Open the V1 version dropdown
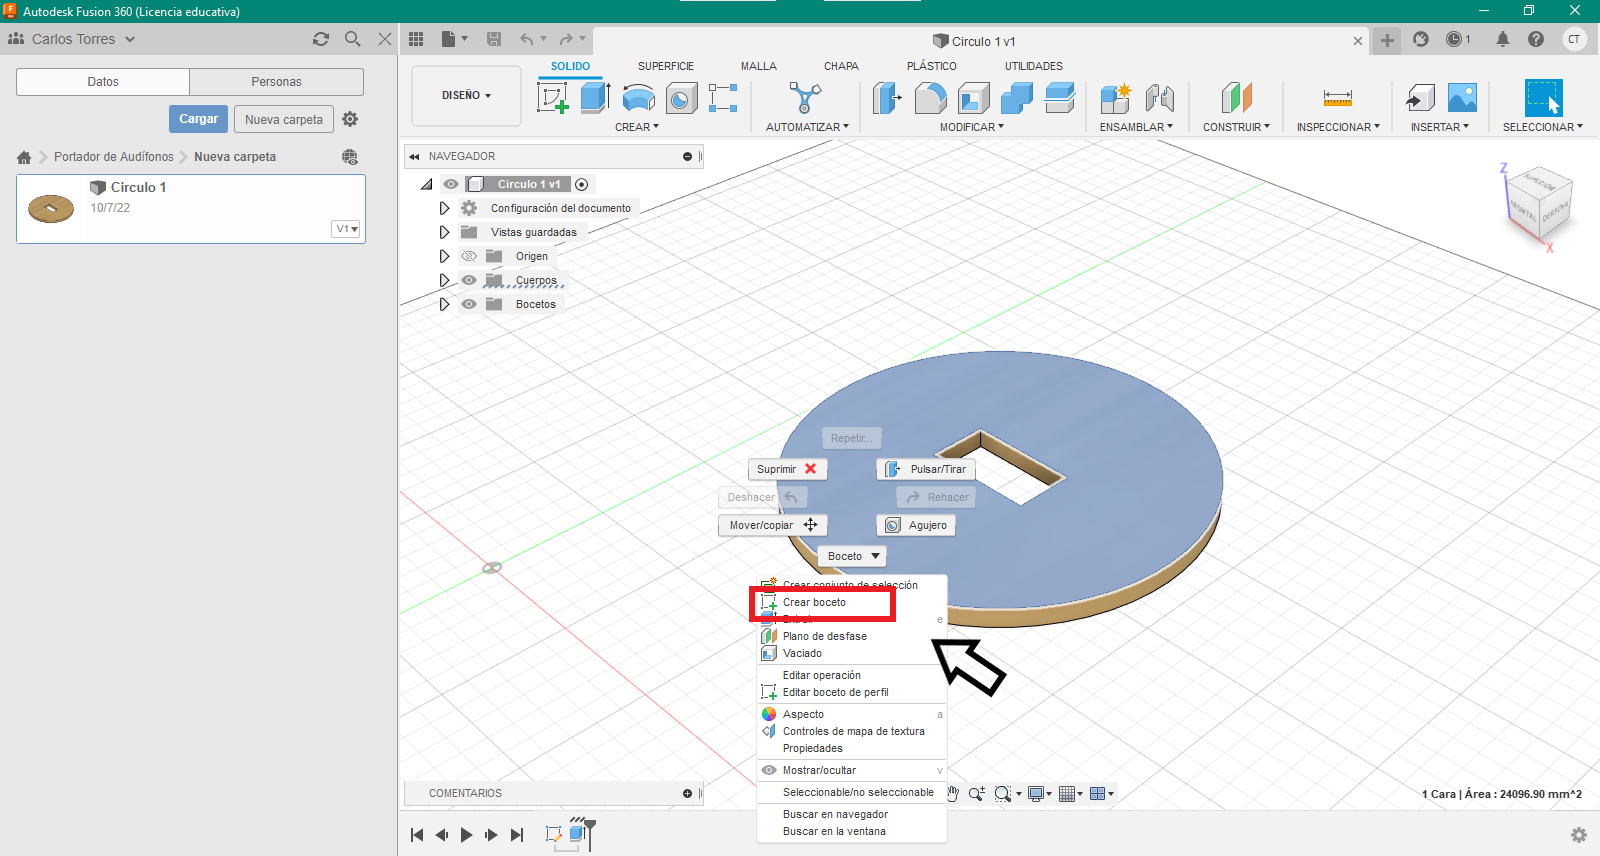This screenshot has height=856, width=1600. pos(347,229)
